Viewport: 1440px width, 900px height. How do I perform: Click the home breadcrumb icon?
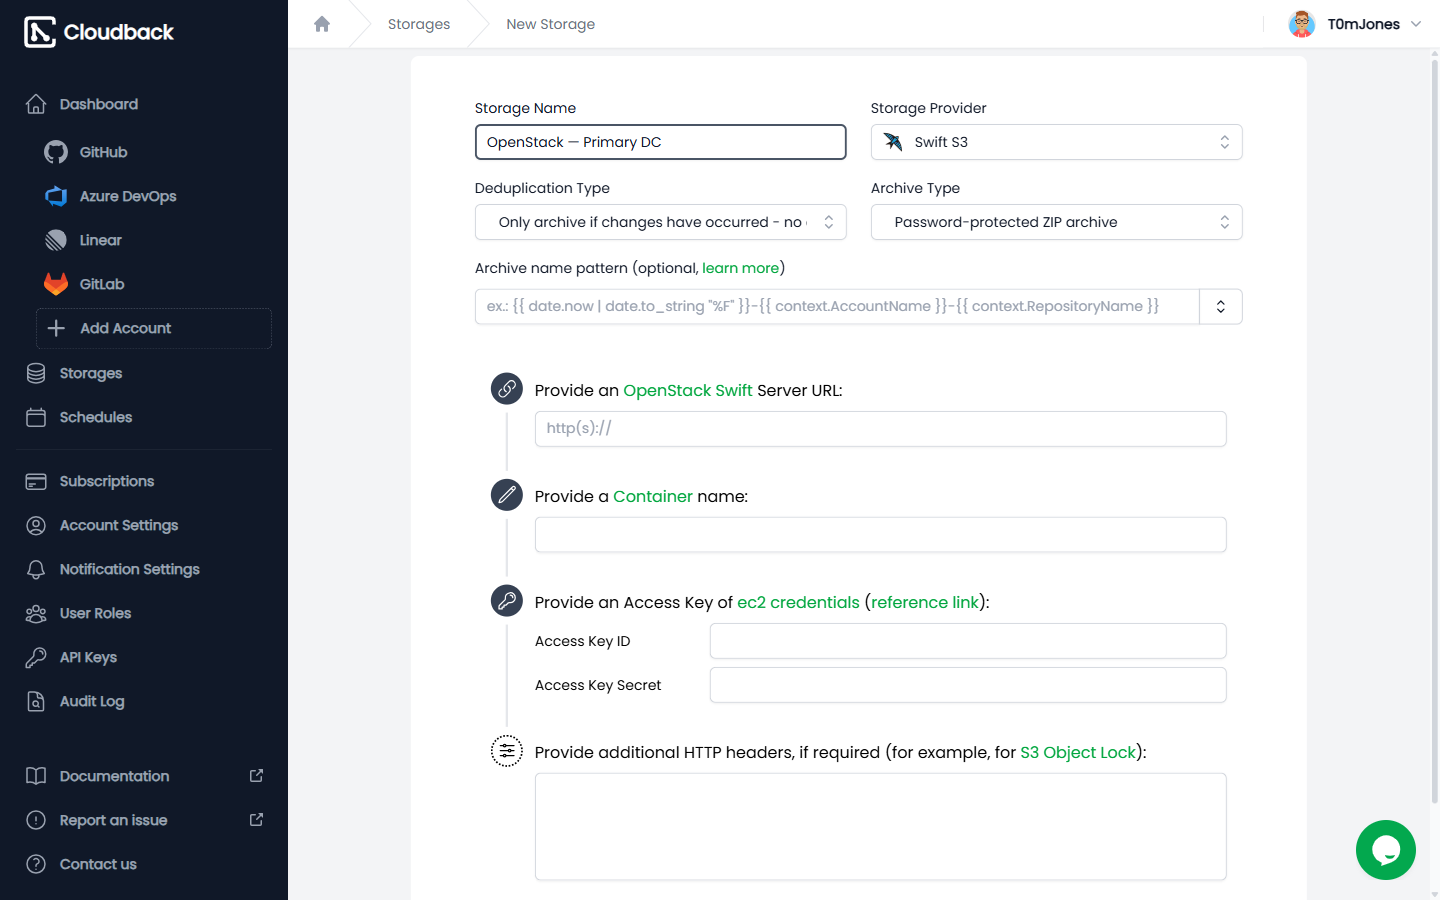(x=322, y=24)
